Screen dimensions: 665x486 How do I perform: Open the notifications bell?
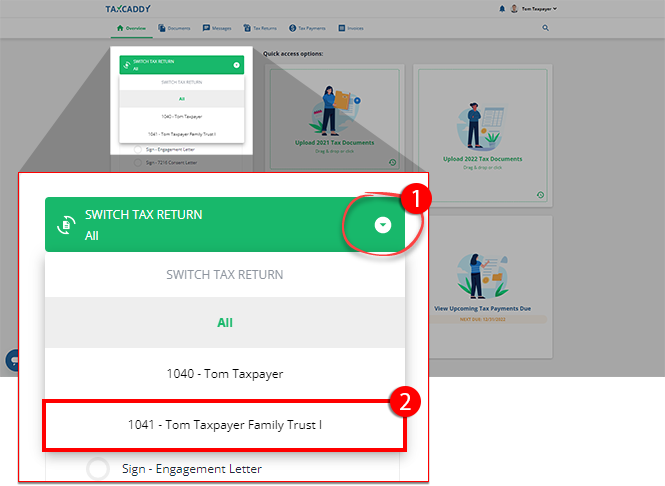point(502,9)
